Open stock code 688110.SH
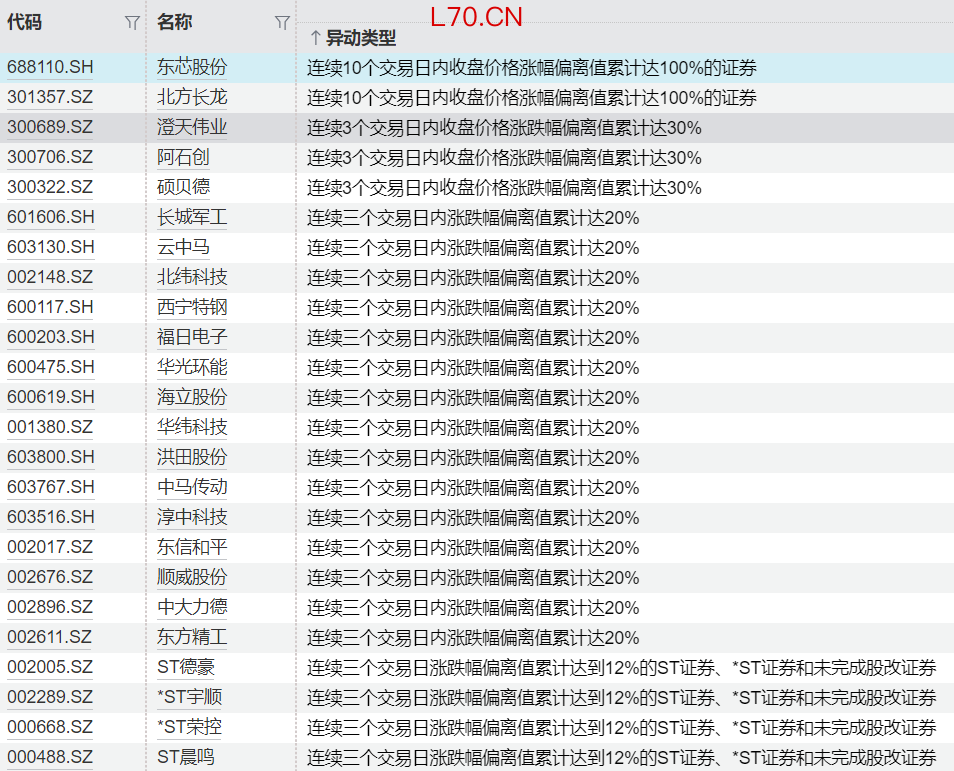The width and height of the screenshot is (954, 771). [50, 68]
